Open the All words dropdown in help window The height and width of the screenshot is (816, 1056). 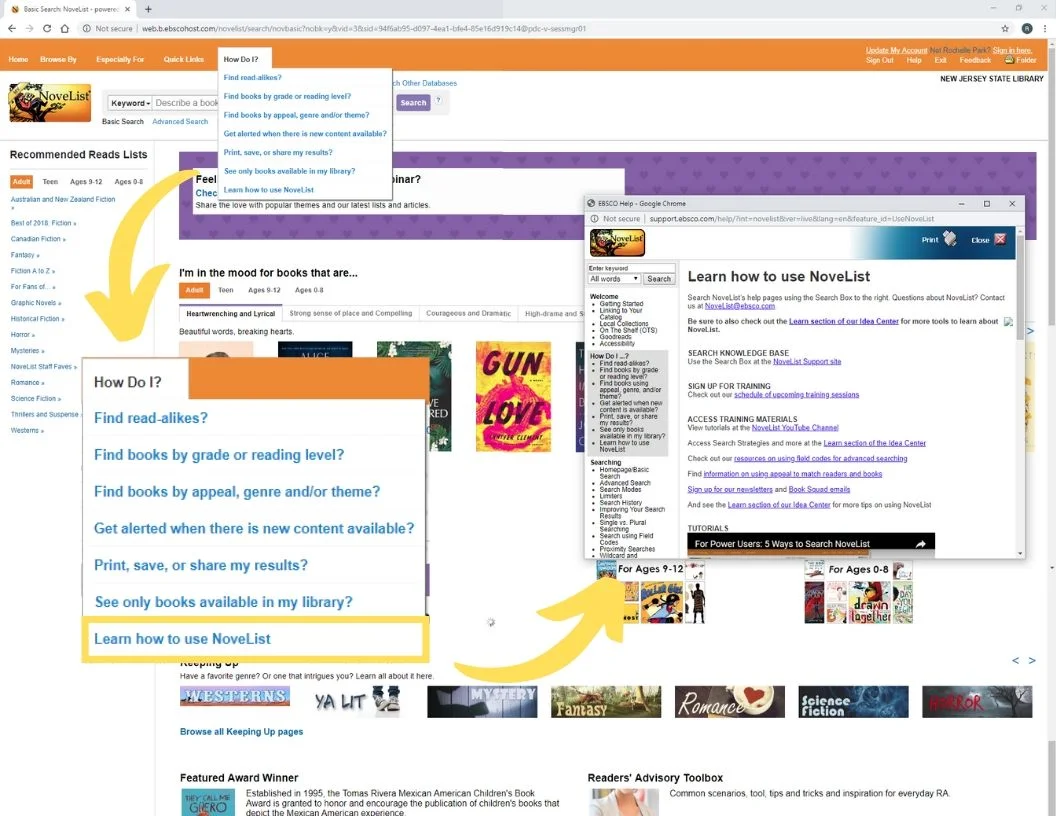coord(614,279)
